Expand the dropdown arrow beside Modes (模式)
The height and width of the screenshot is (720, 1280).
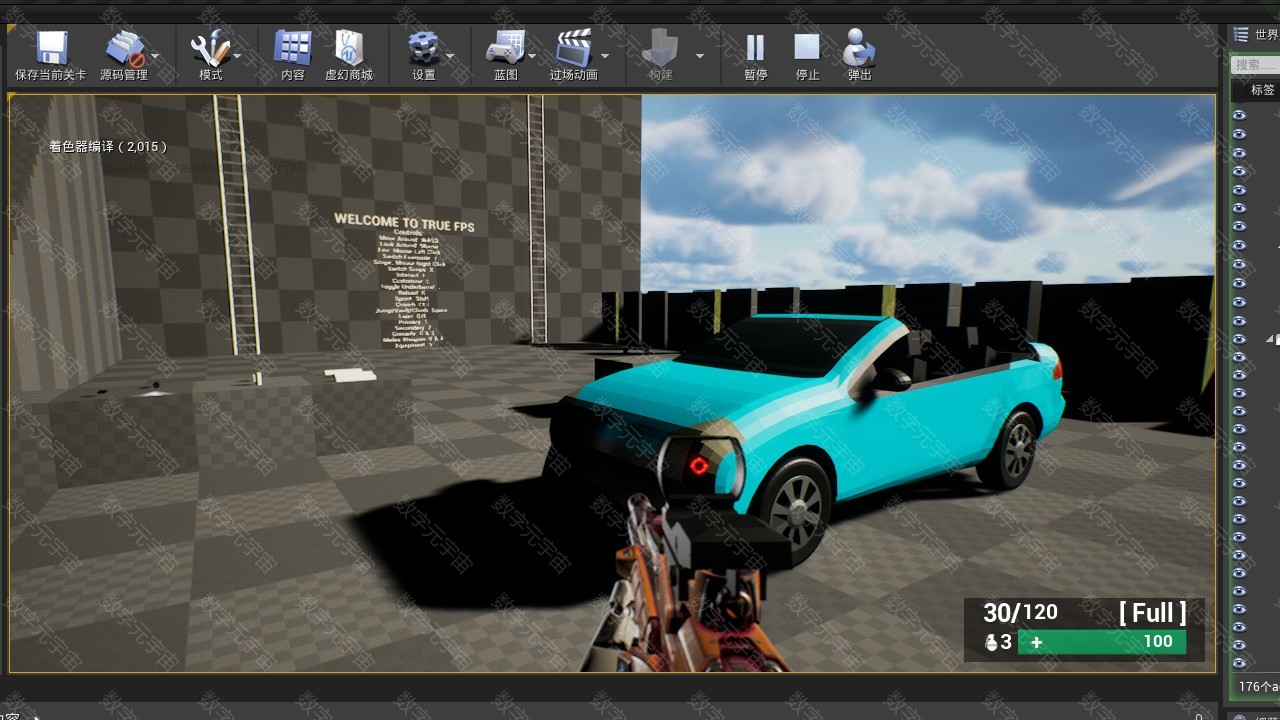(x=238, y=56)
